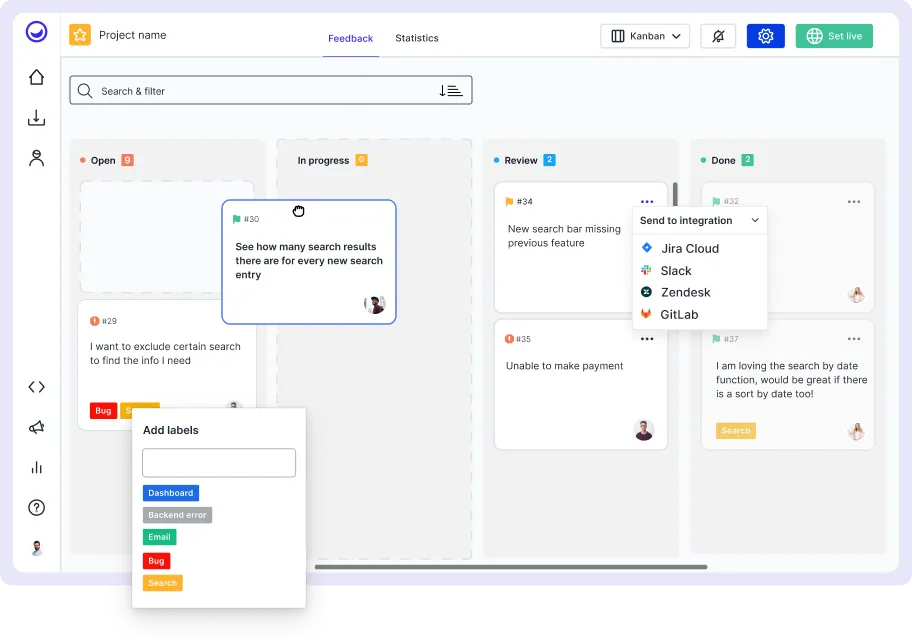Image resolution: width=912 pixels, height=640 pixels.
Task: Open analytics via the bar chart sidebar icon
Action: point(36,467)
